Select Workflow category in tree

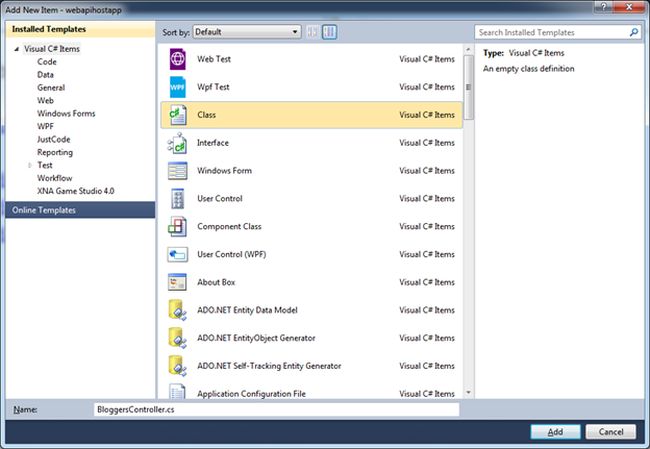55,178
